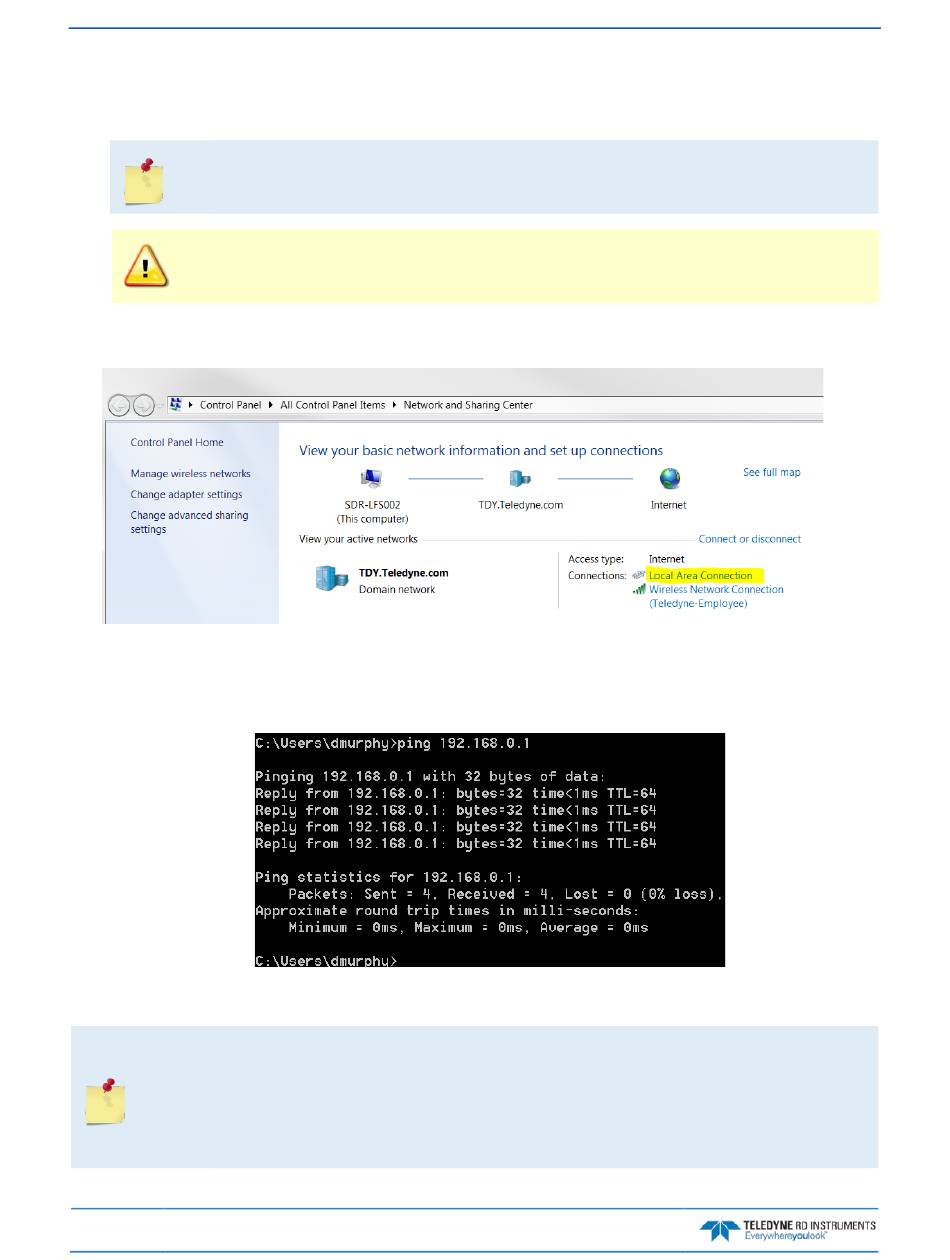Expand arrow before Network and Sharing Center
The image size is (950, 1260).
[394, 405]
